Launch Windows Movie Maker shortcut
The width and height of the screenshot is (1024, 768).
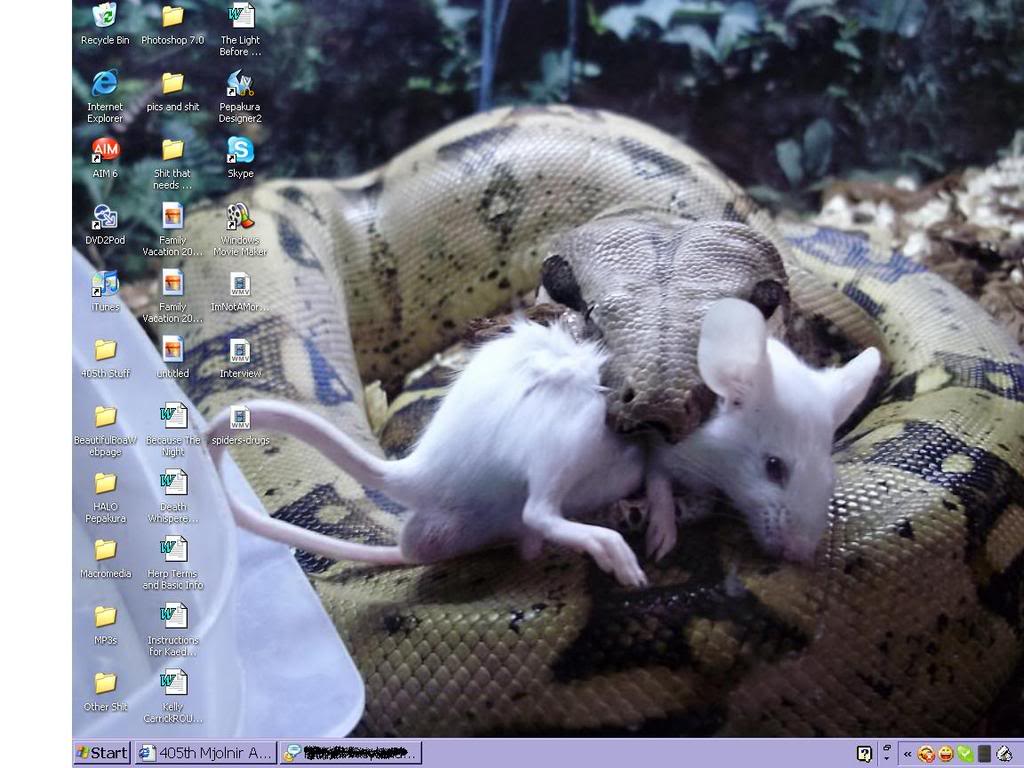click(x=240, y=229)
